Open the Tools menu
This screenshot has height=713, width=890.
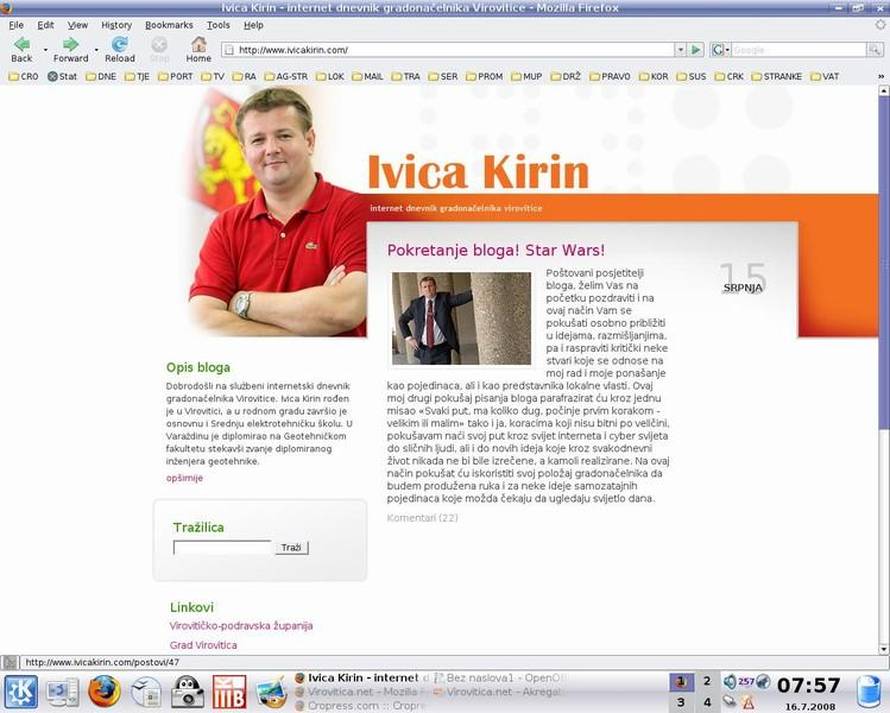(218, 25)
